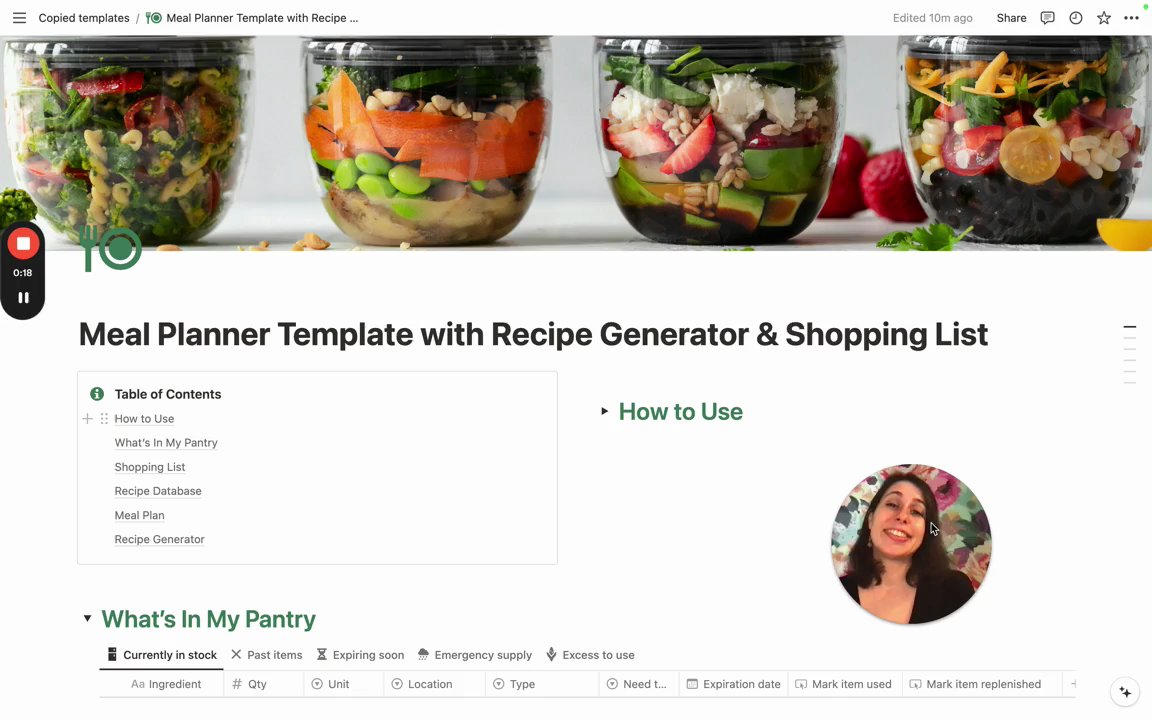Expand the How to Use toggle

604,411
